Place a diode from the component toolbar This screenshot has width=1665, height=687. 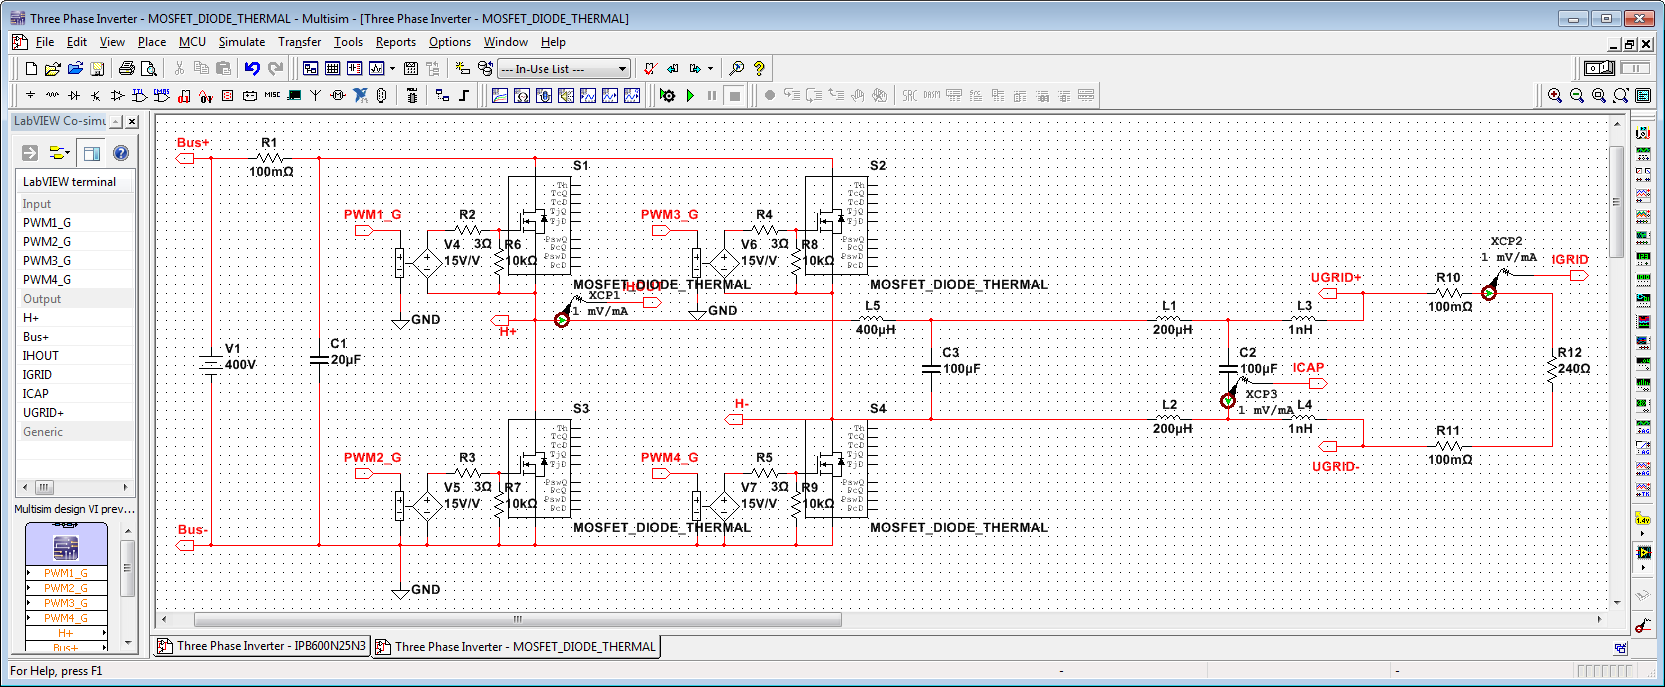coord(74,96)
